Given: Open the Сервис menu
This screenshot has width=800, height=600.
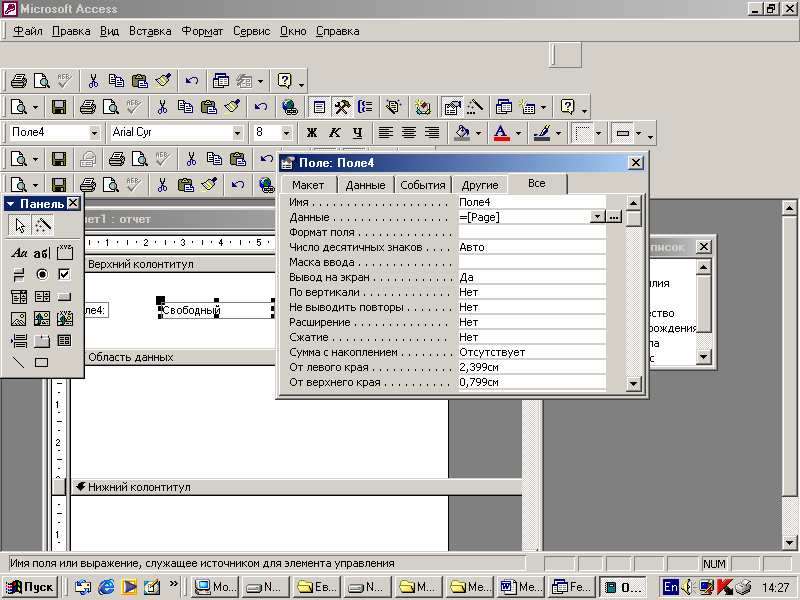Looking at the screenshot, I should 252,31.
